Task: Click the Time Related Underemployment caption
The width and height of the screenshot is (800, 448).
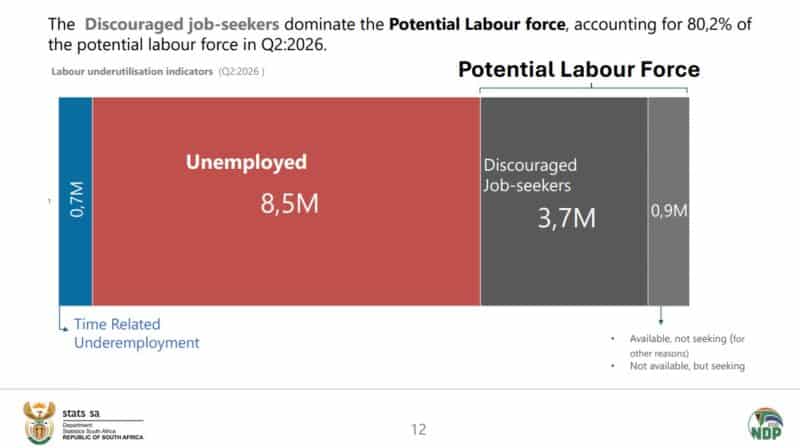Action: tap(136, 333)
